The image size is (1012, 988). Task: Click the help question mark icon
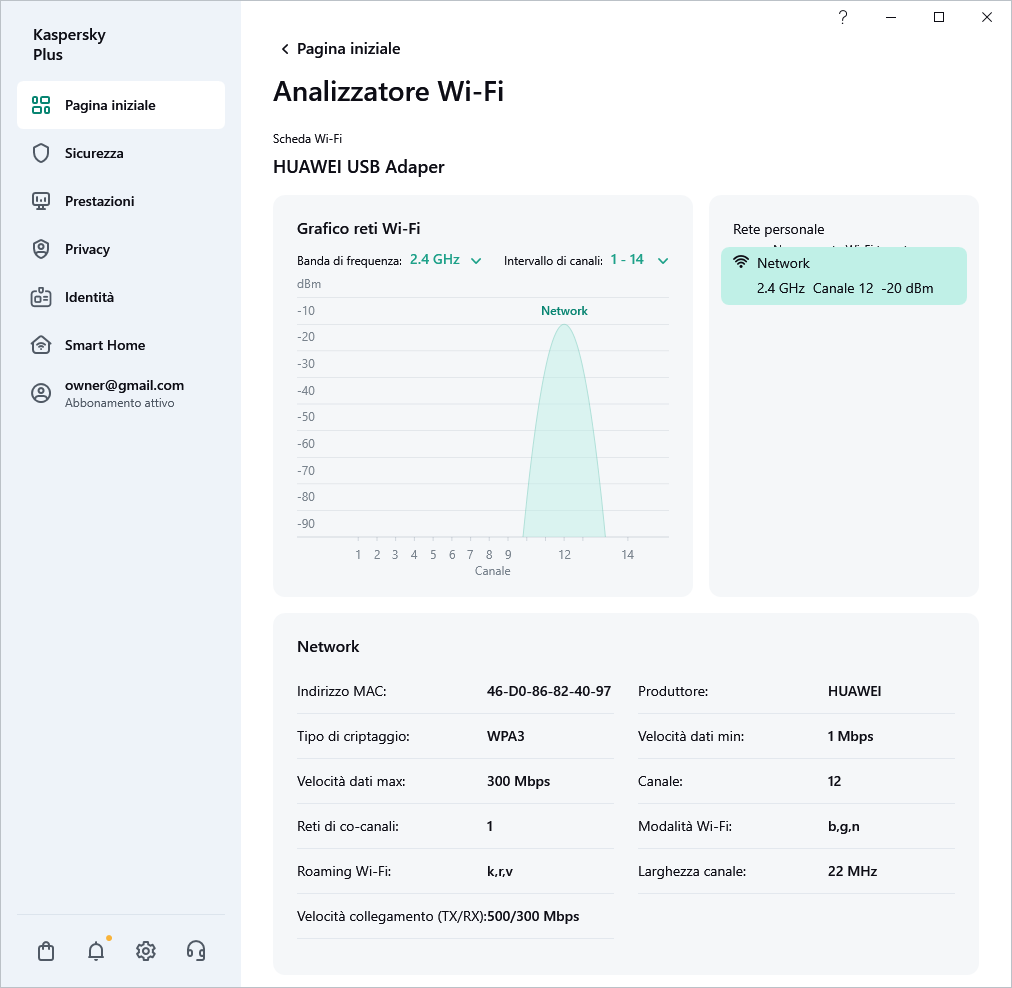click(843, 17)
